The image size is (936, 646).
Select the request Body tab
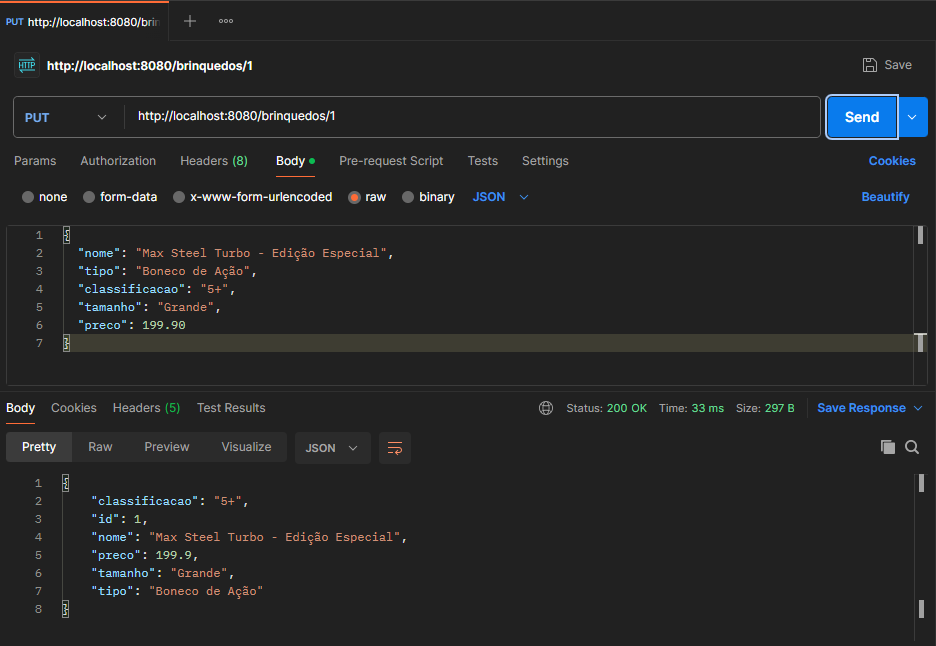295,161
